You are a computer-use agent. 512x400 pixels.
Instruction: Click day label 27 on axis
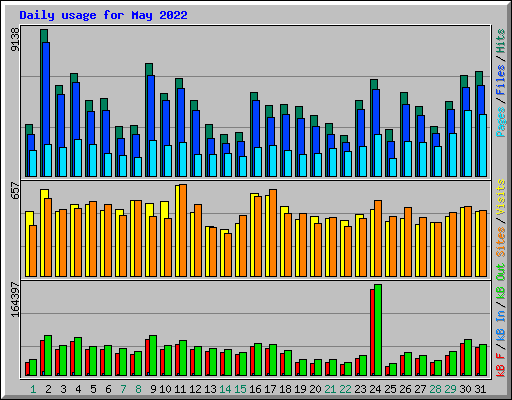click(x=420, y=389)
